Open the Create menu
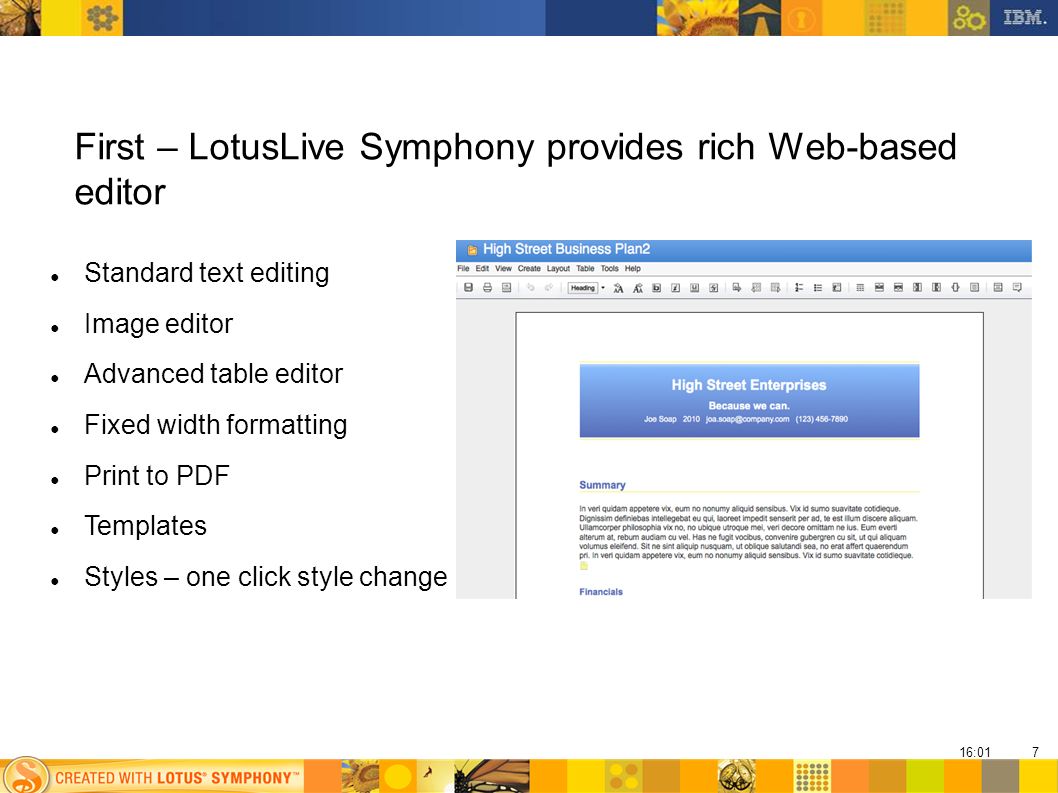The width and height of the screenshot is (1058, 793). (529, 269)
